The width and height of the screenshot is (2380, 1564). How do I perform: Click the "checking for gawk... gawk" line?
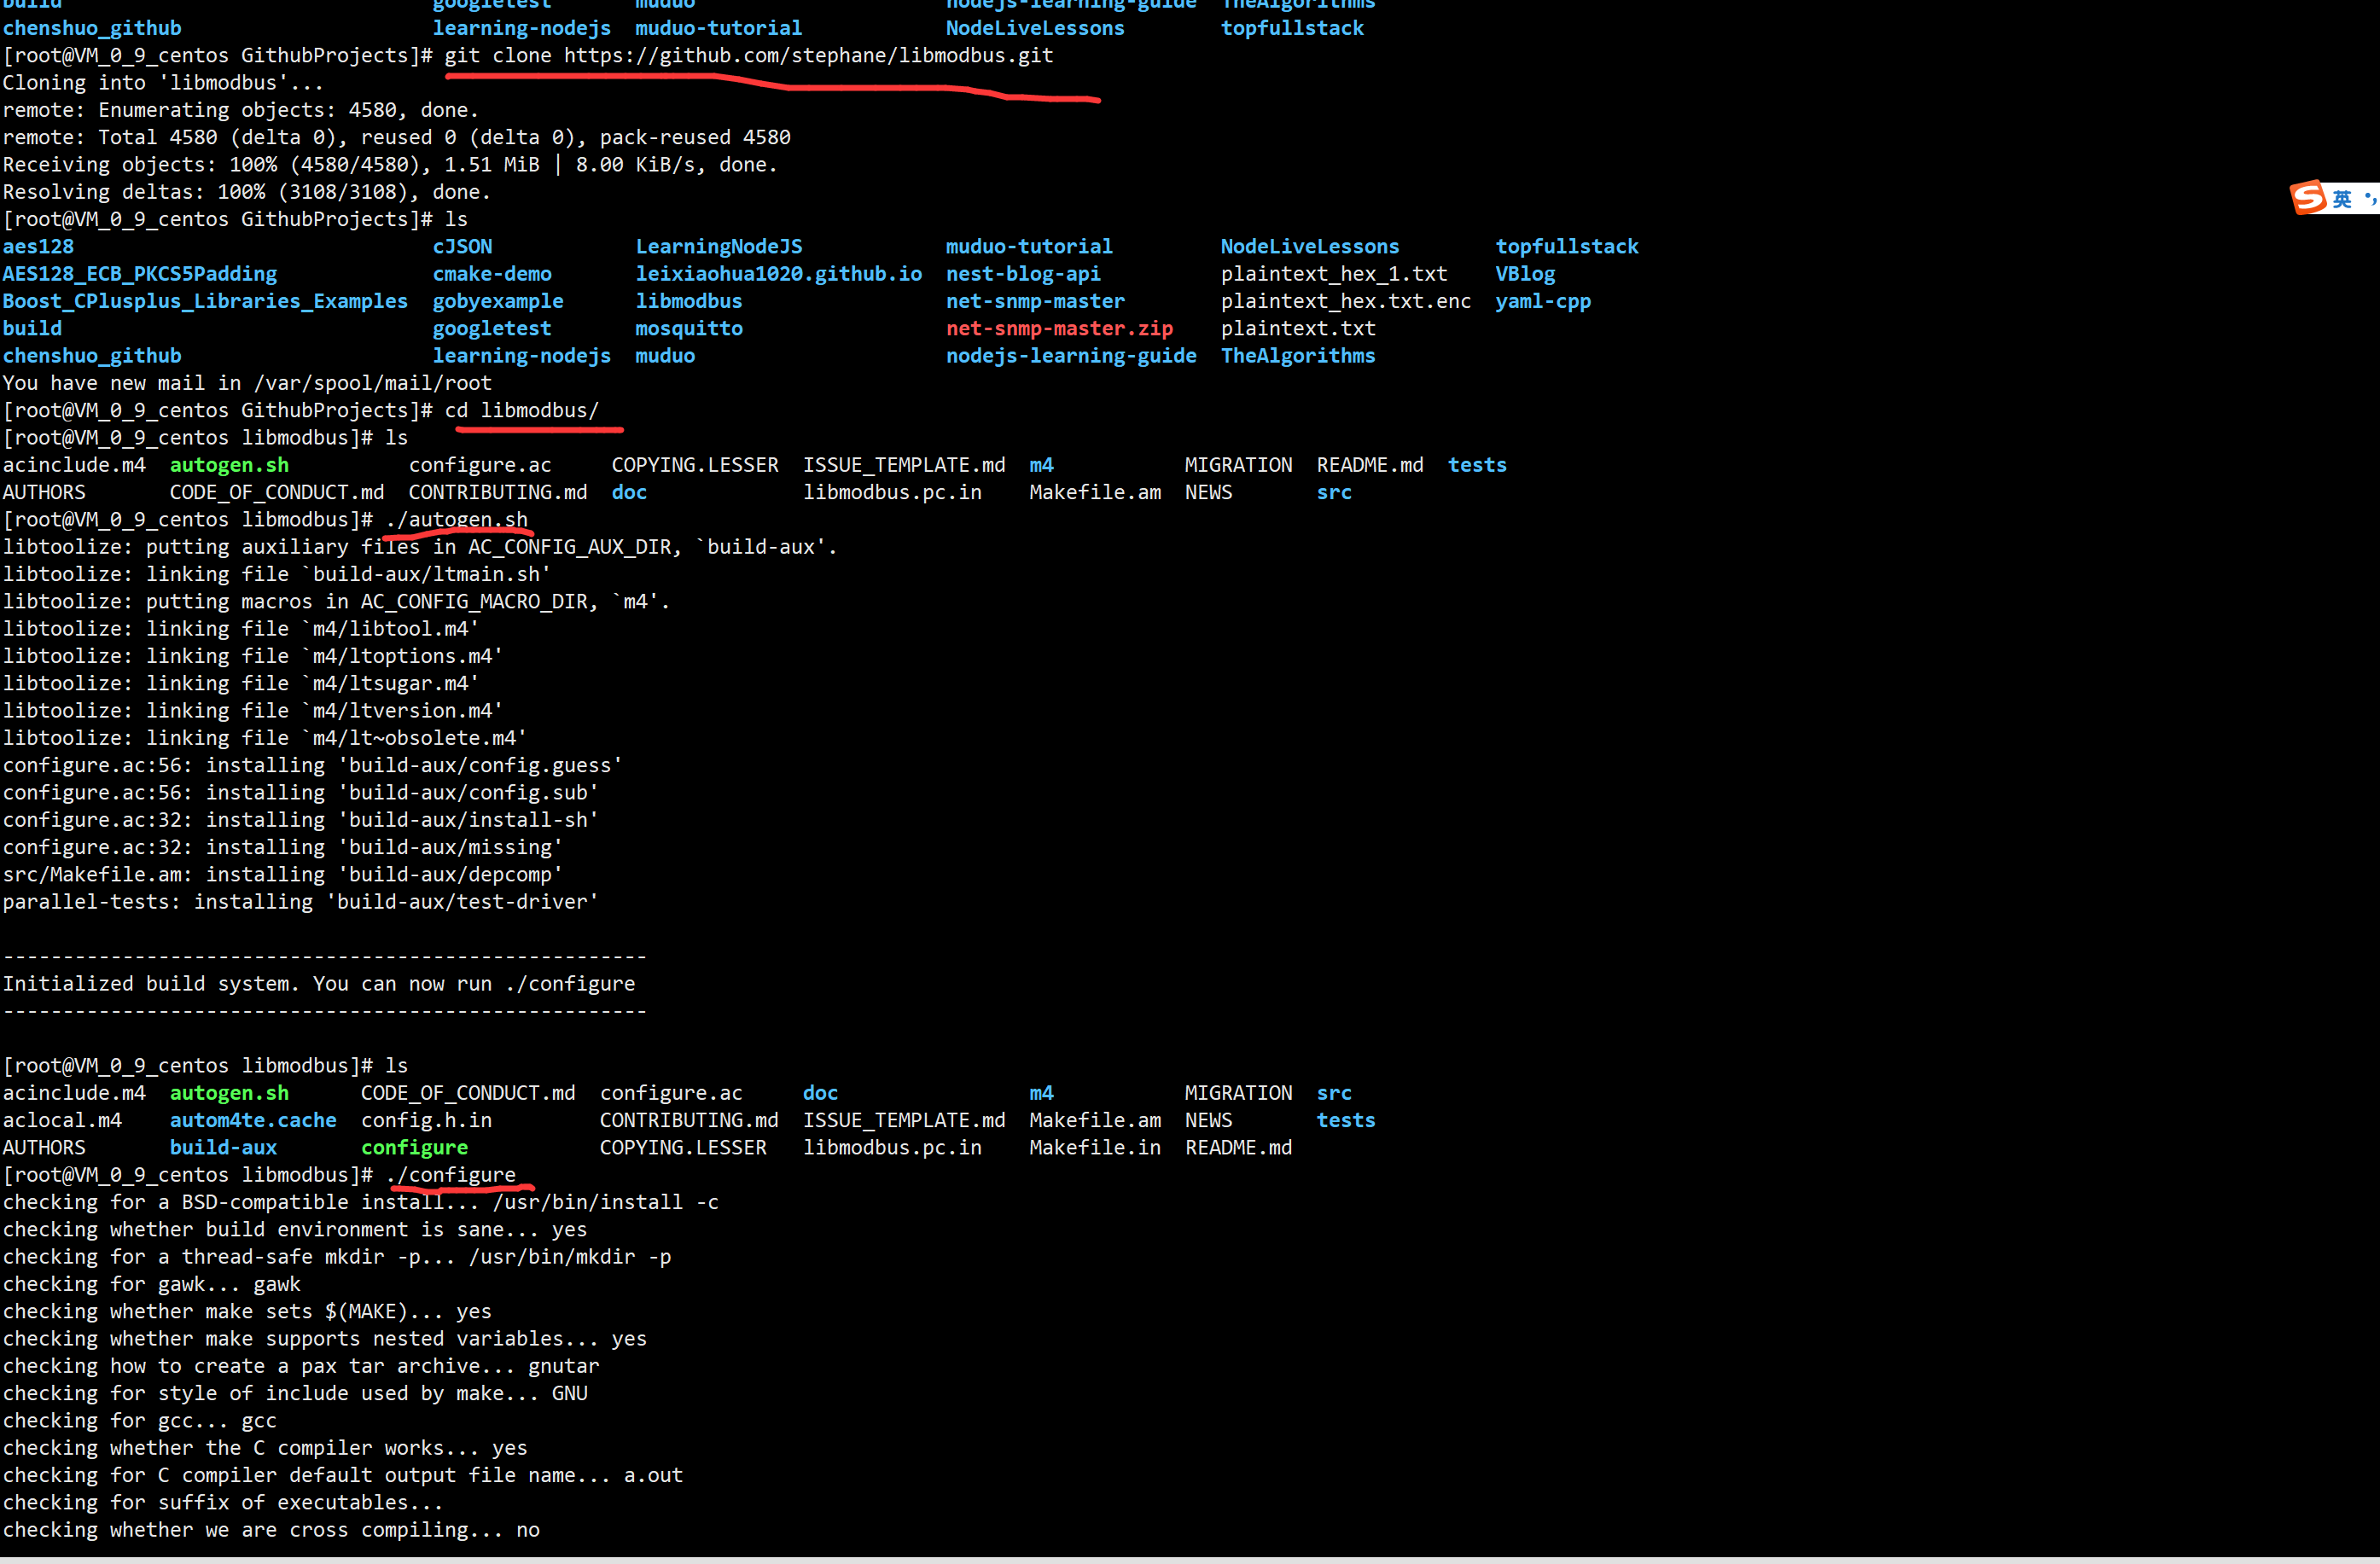pos(152,1285)
